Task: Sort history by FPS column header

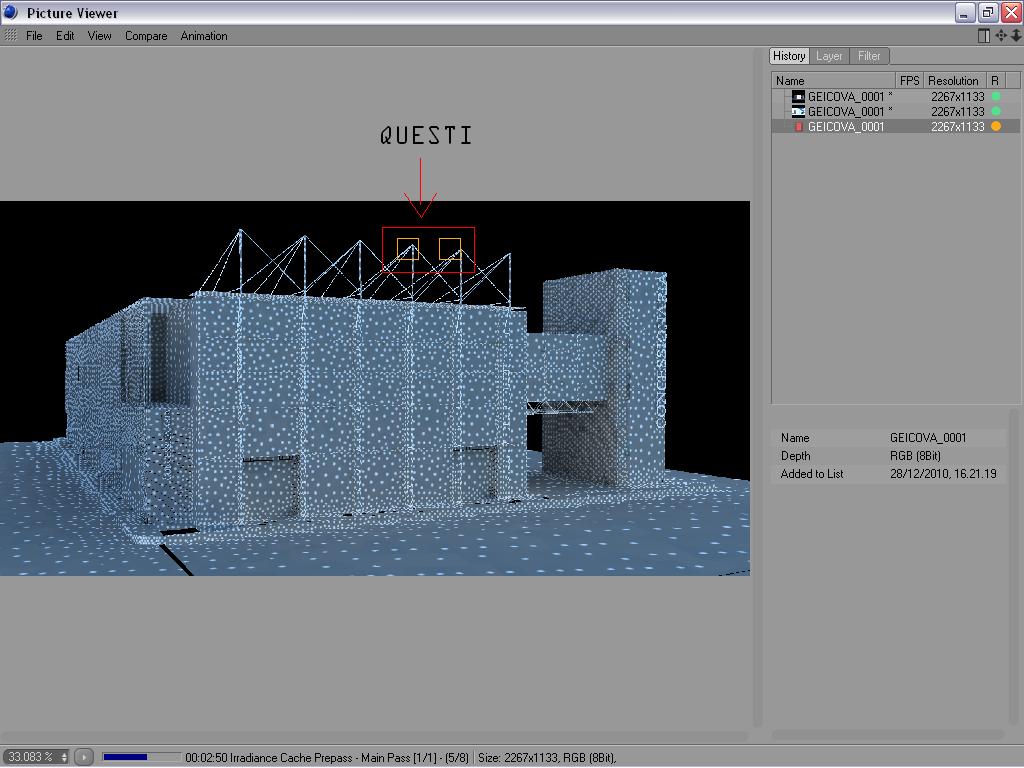Action: pyautogui.click(x=909, y=80)
